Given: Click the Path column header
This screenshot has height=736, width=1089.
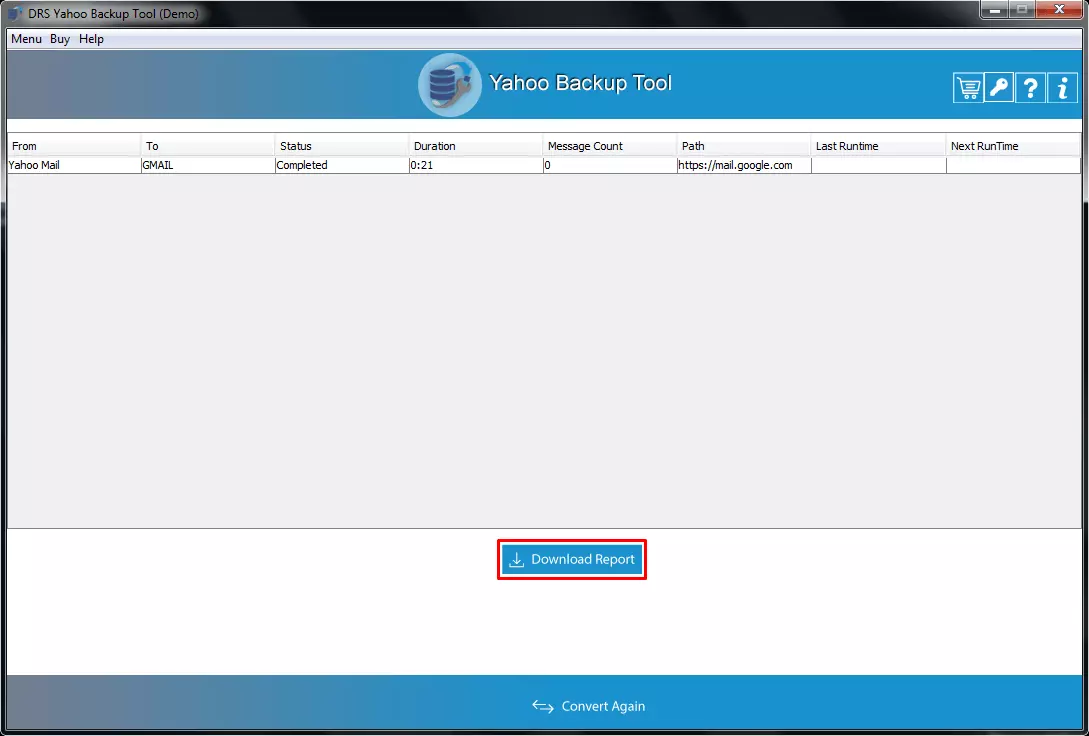Looking at the screenshot, I should coord(744,146).
